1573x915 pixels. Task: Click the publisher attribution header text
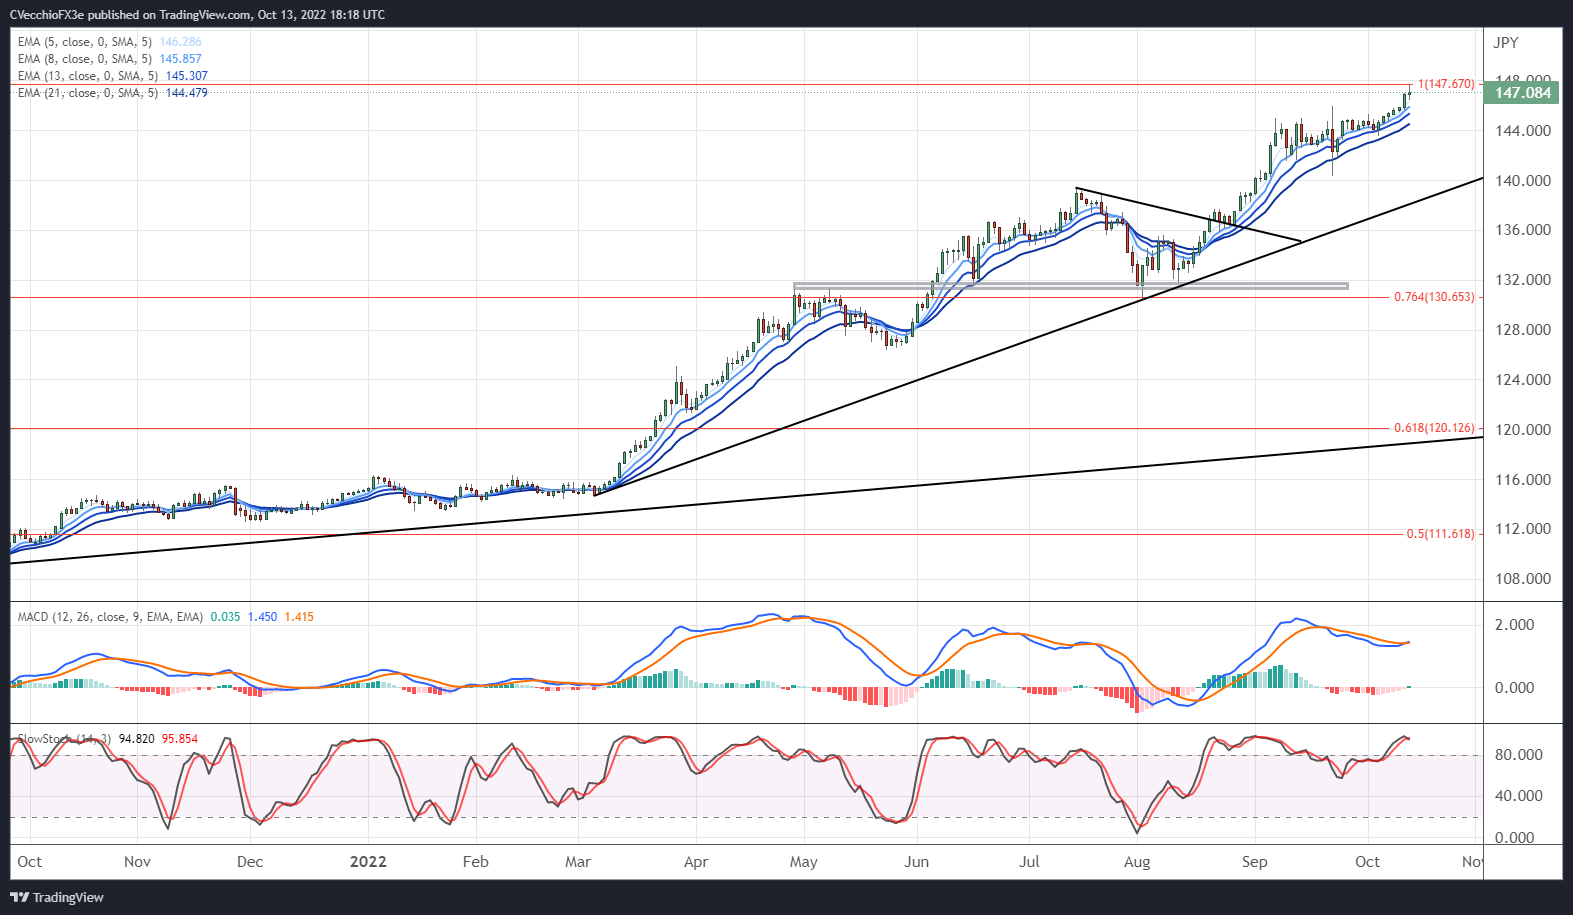(x=197, y=15)
